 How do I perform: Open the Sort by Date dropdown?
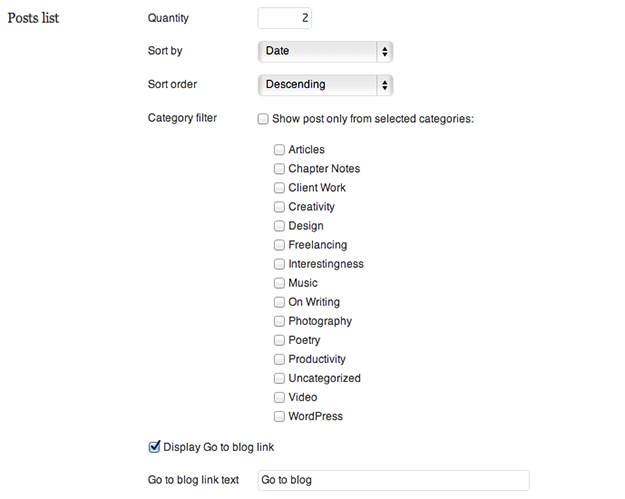coord(325,51)
